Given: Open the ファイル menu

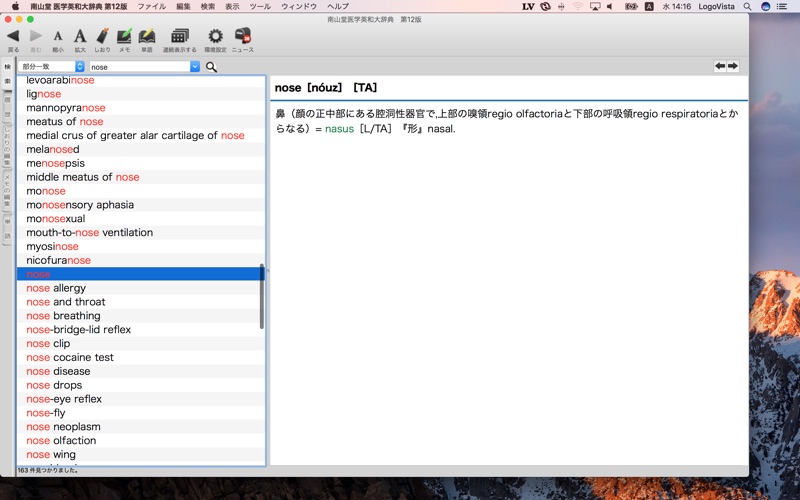Looking at the screenshot, I should [x=152, y=7].
